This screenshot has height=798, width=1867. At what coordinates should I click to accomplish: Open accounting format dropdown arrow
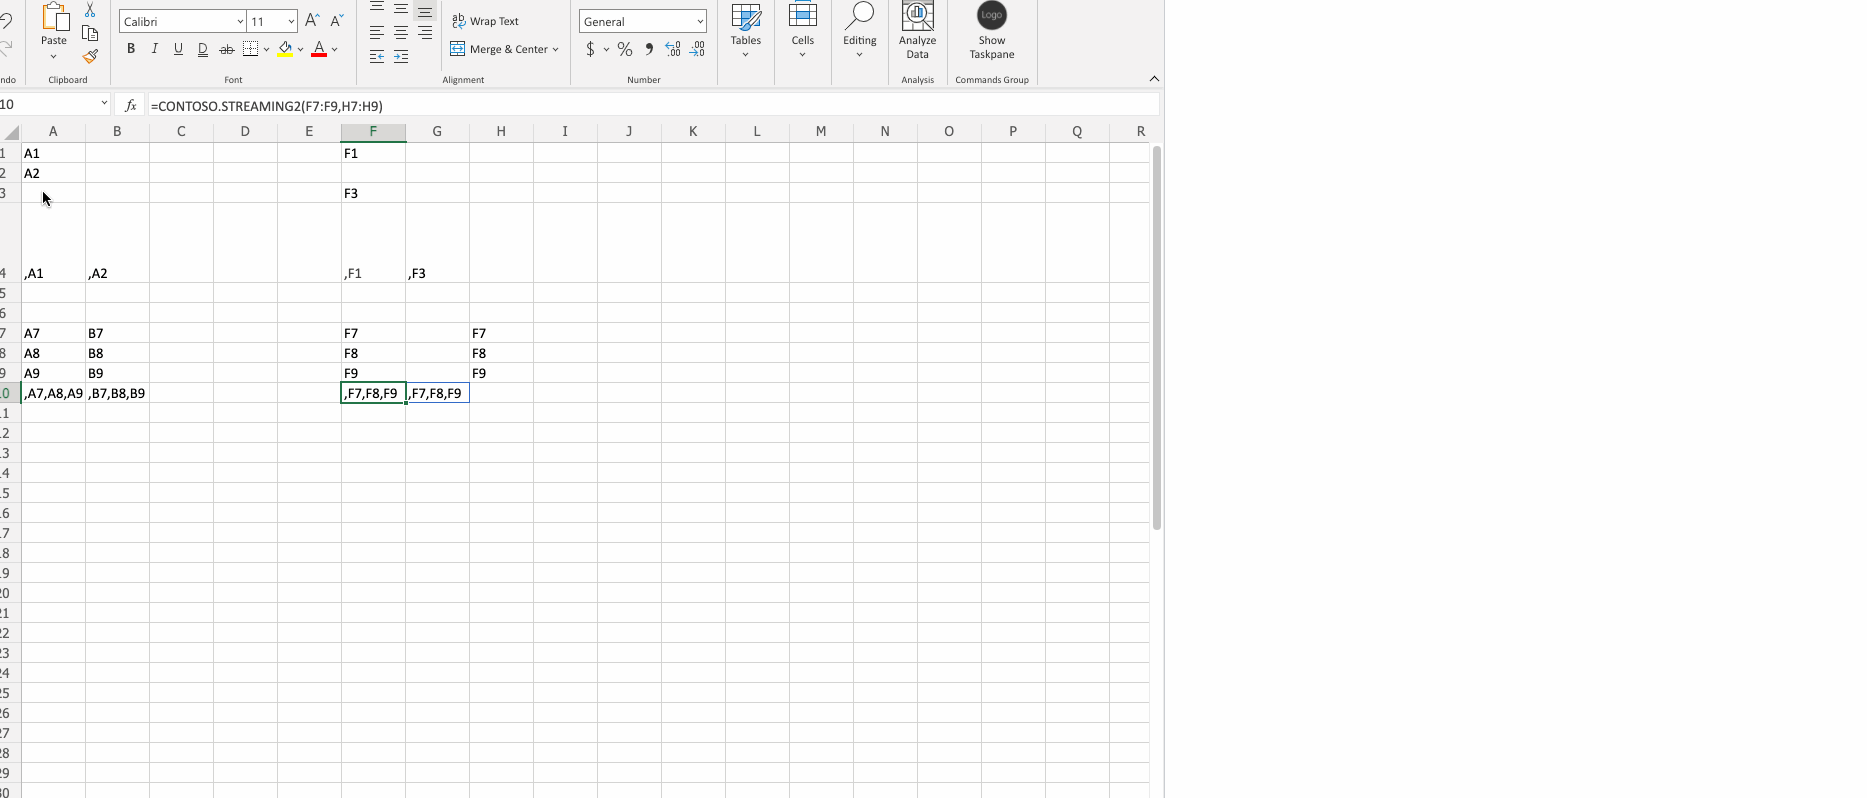click(606, 49)
